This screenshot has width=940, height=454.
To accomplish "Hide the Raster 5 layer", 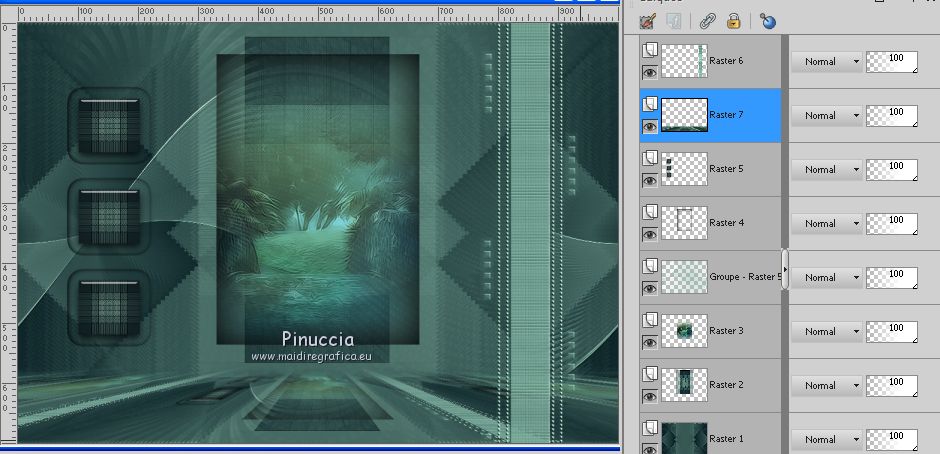I will pyautogui.click(x=650, y=181).
